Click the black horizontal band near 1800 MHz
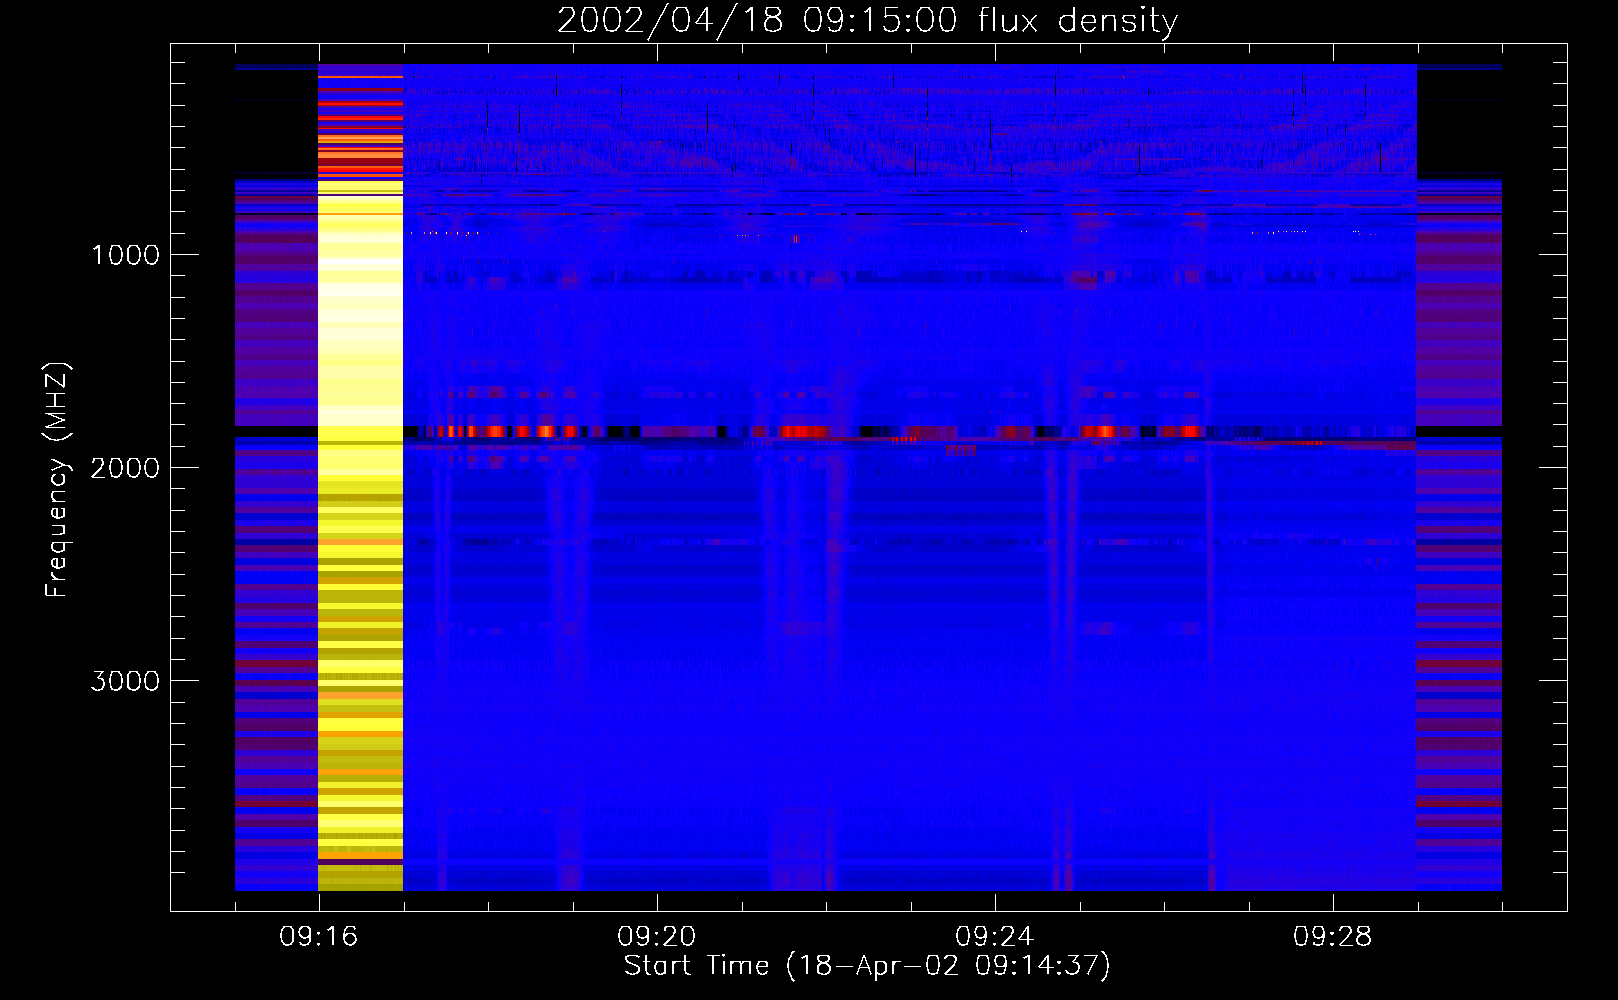 (x=868, y=432)
